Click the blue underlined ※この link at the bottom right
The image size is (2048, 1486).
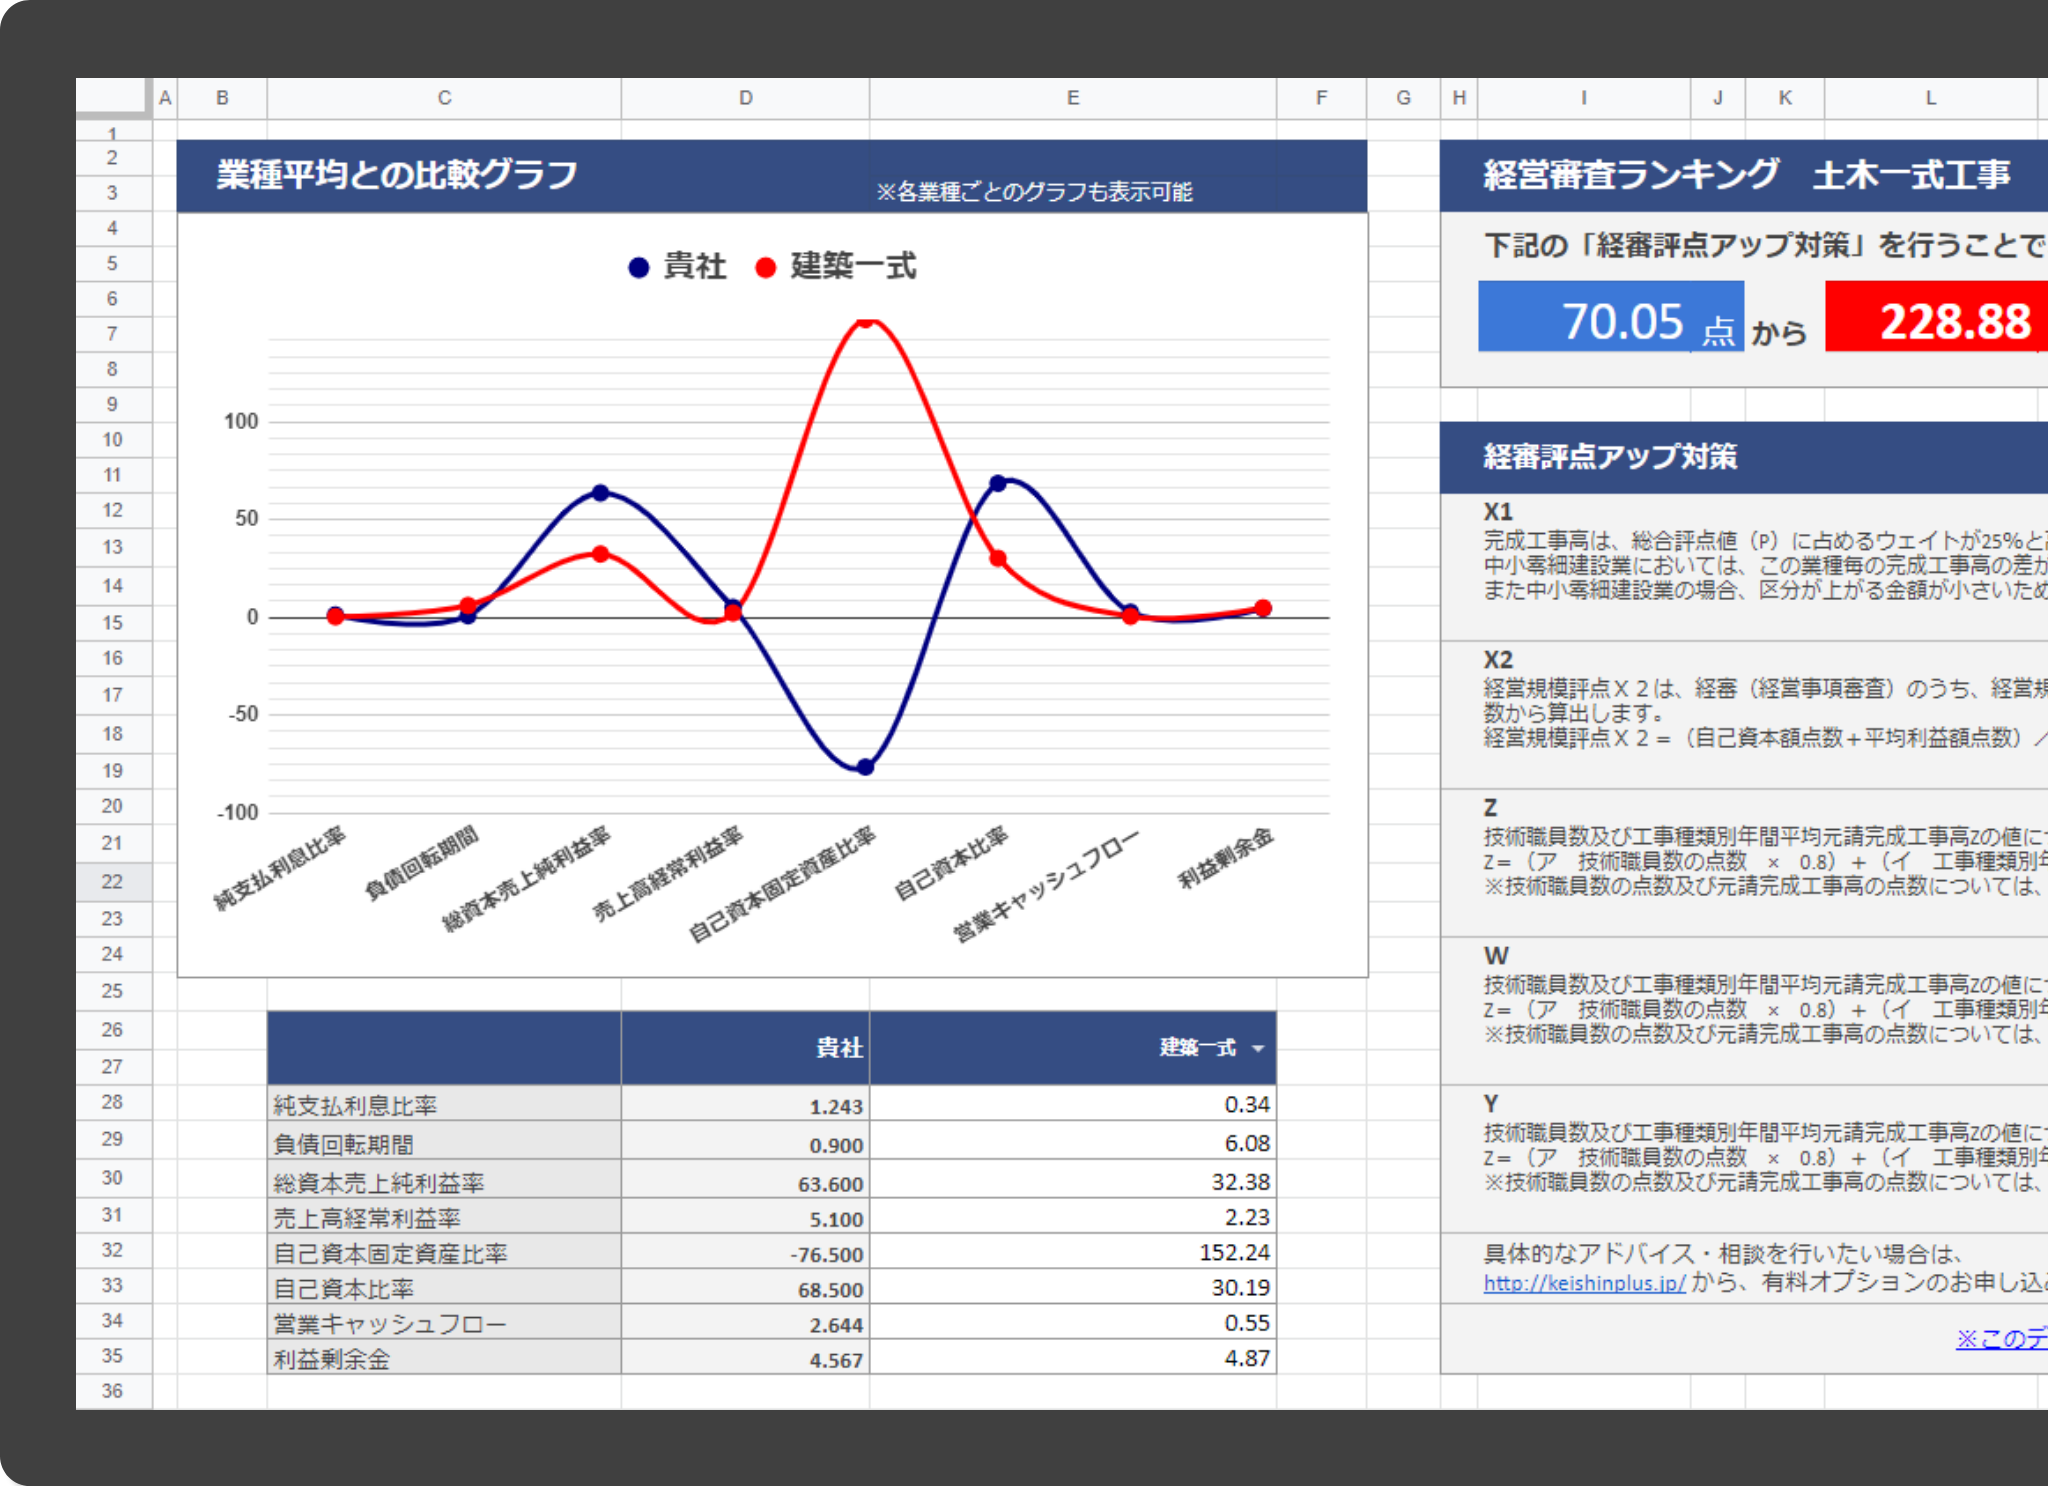(x=2000, y=1338)
